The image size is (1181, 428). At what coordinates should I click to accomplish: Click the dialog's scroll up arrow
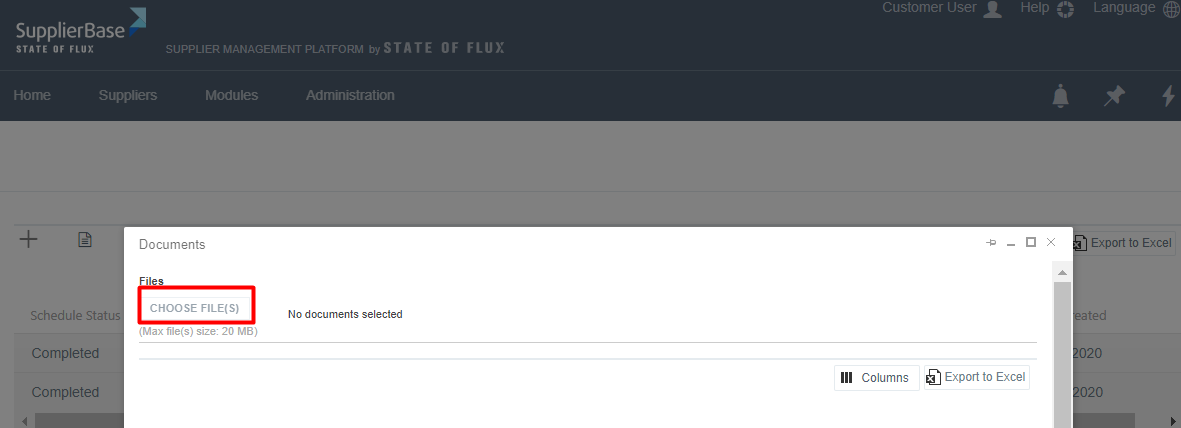1063,273
